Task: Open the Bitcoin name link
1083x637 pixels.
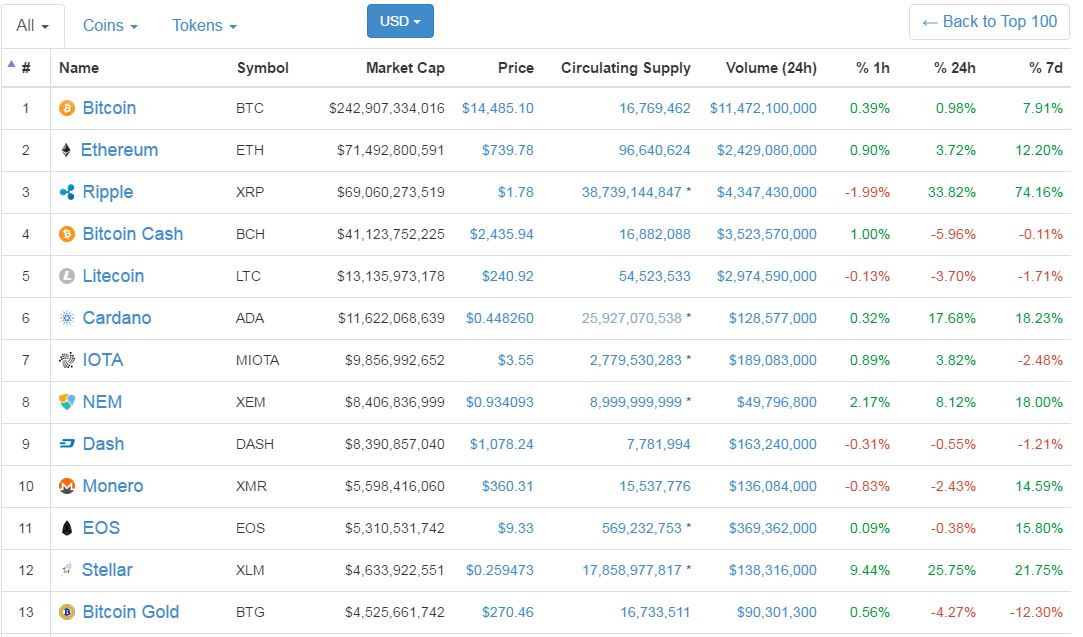Action: click(x=109, y=108)
